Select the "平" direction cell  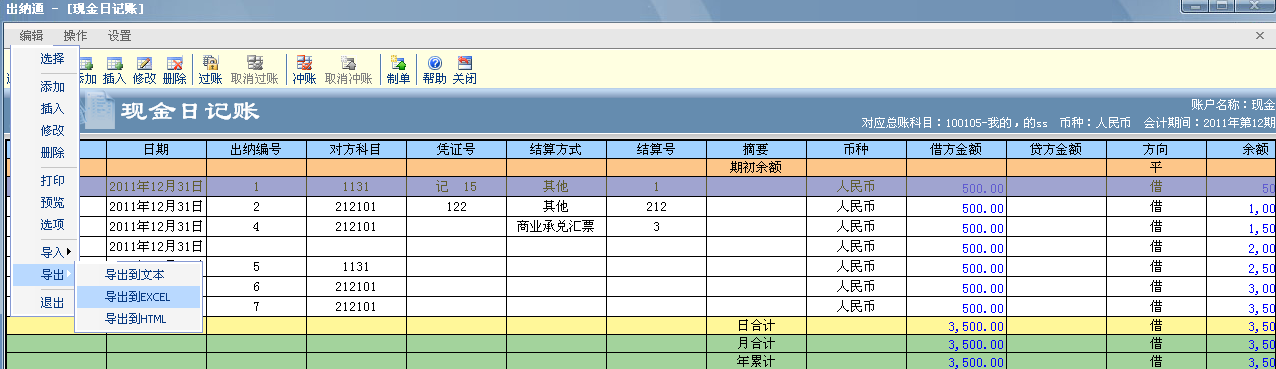[1156, 168]
